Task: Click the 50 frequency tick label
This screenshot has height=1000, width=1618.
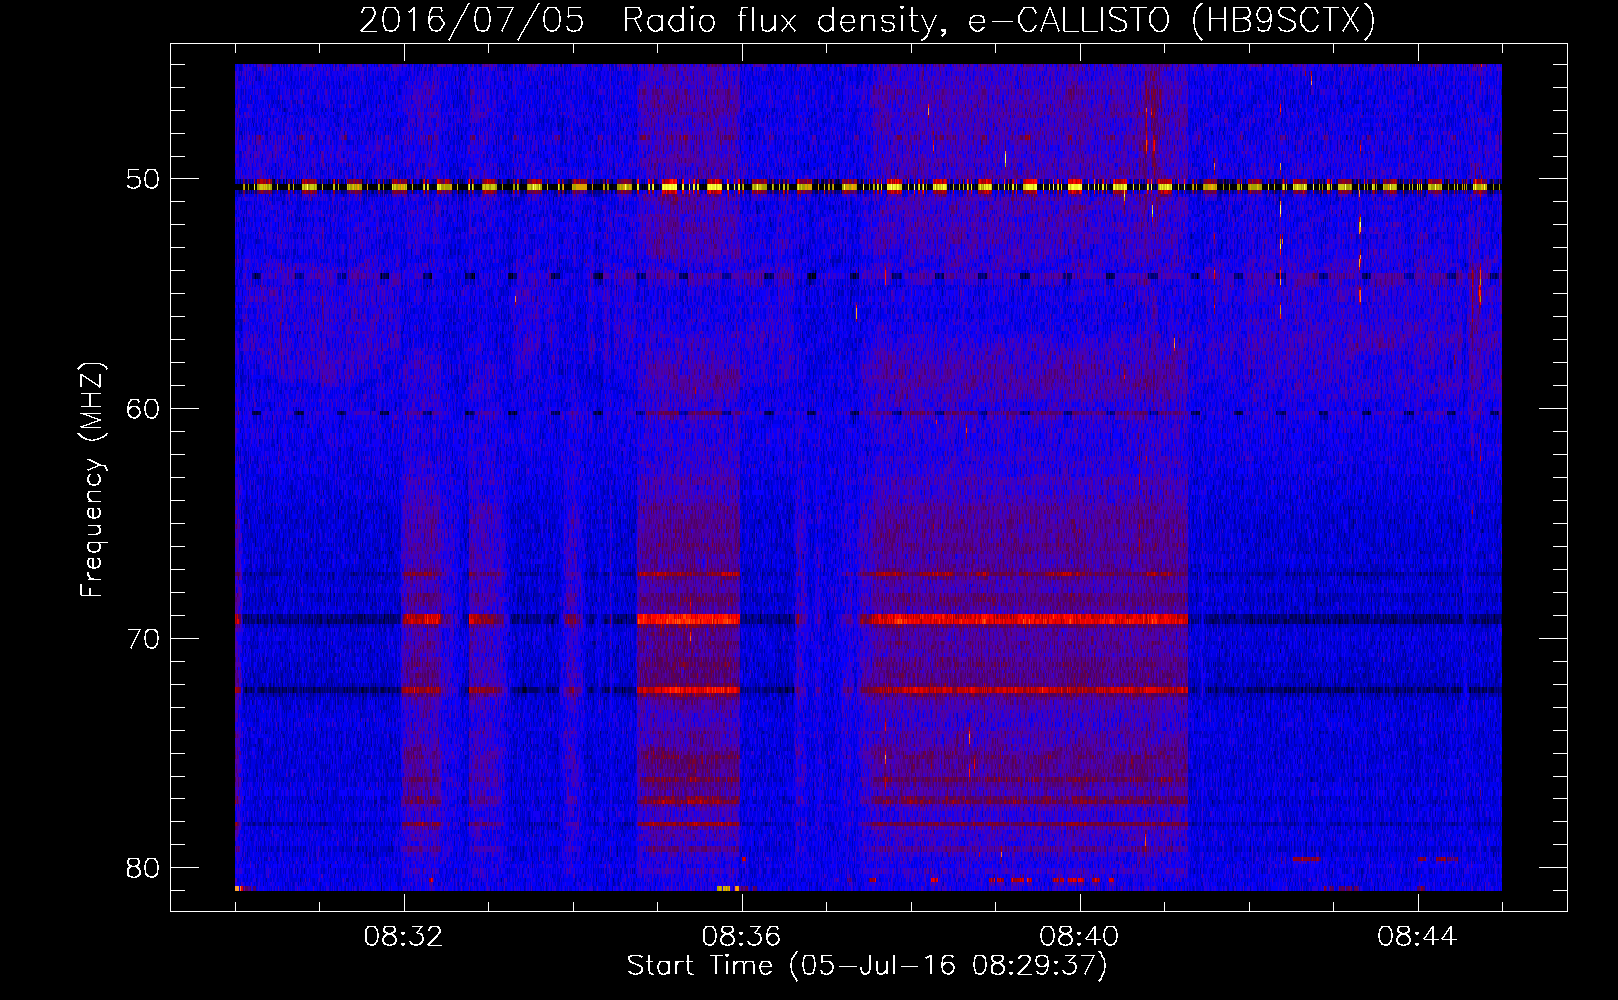Action: 142,180
